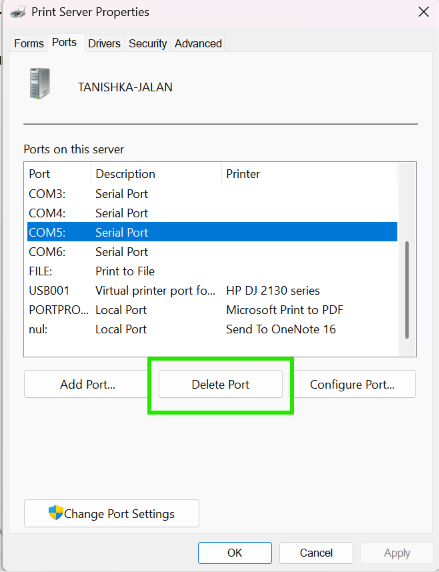439x572 pixels.
Task: Select the COM3: port row
Action: pyautogui.click(x=212, y=194)
